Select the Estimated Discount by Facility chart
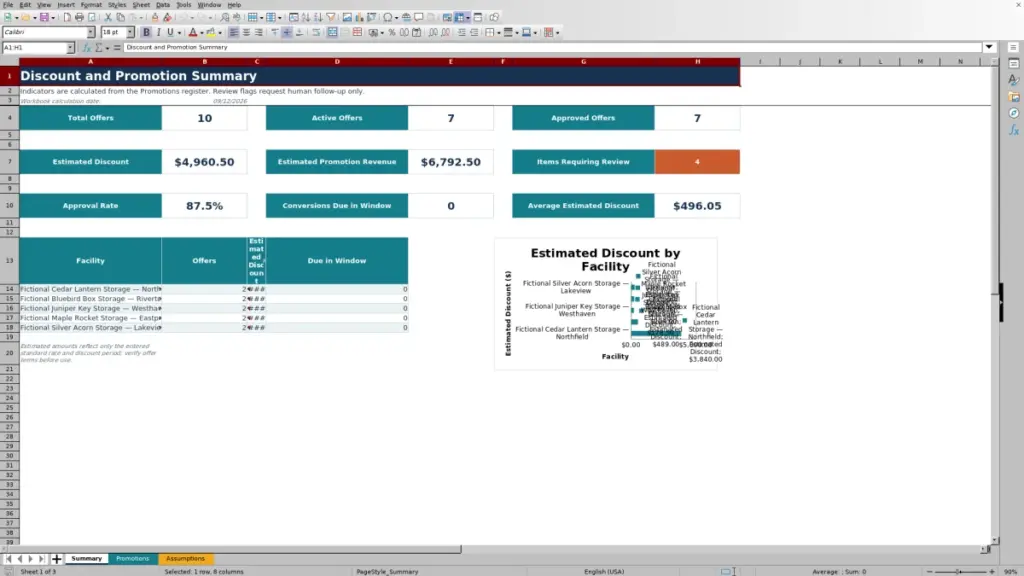The width and height of the screenshot is (1024, 576). (x=605, y=304)
